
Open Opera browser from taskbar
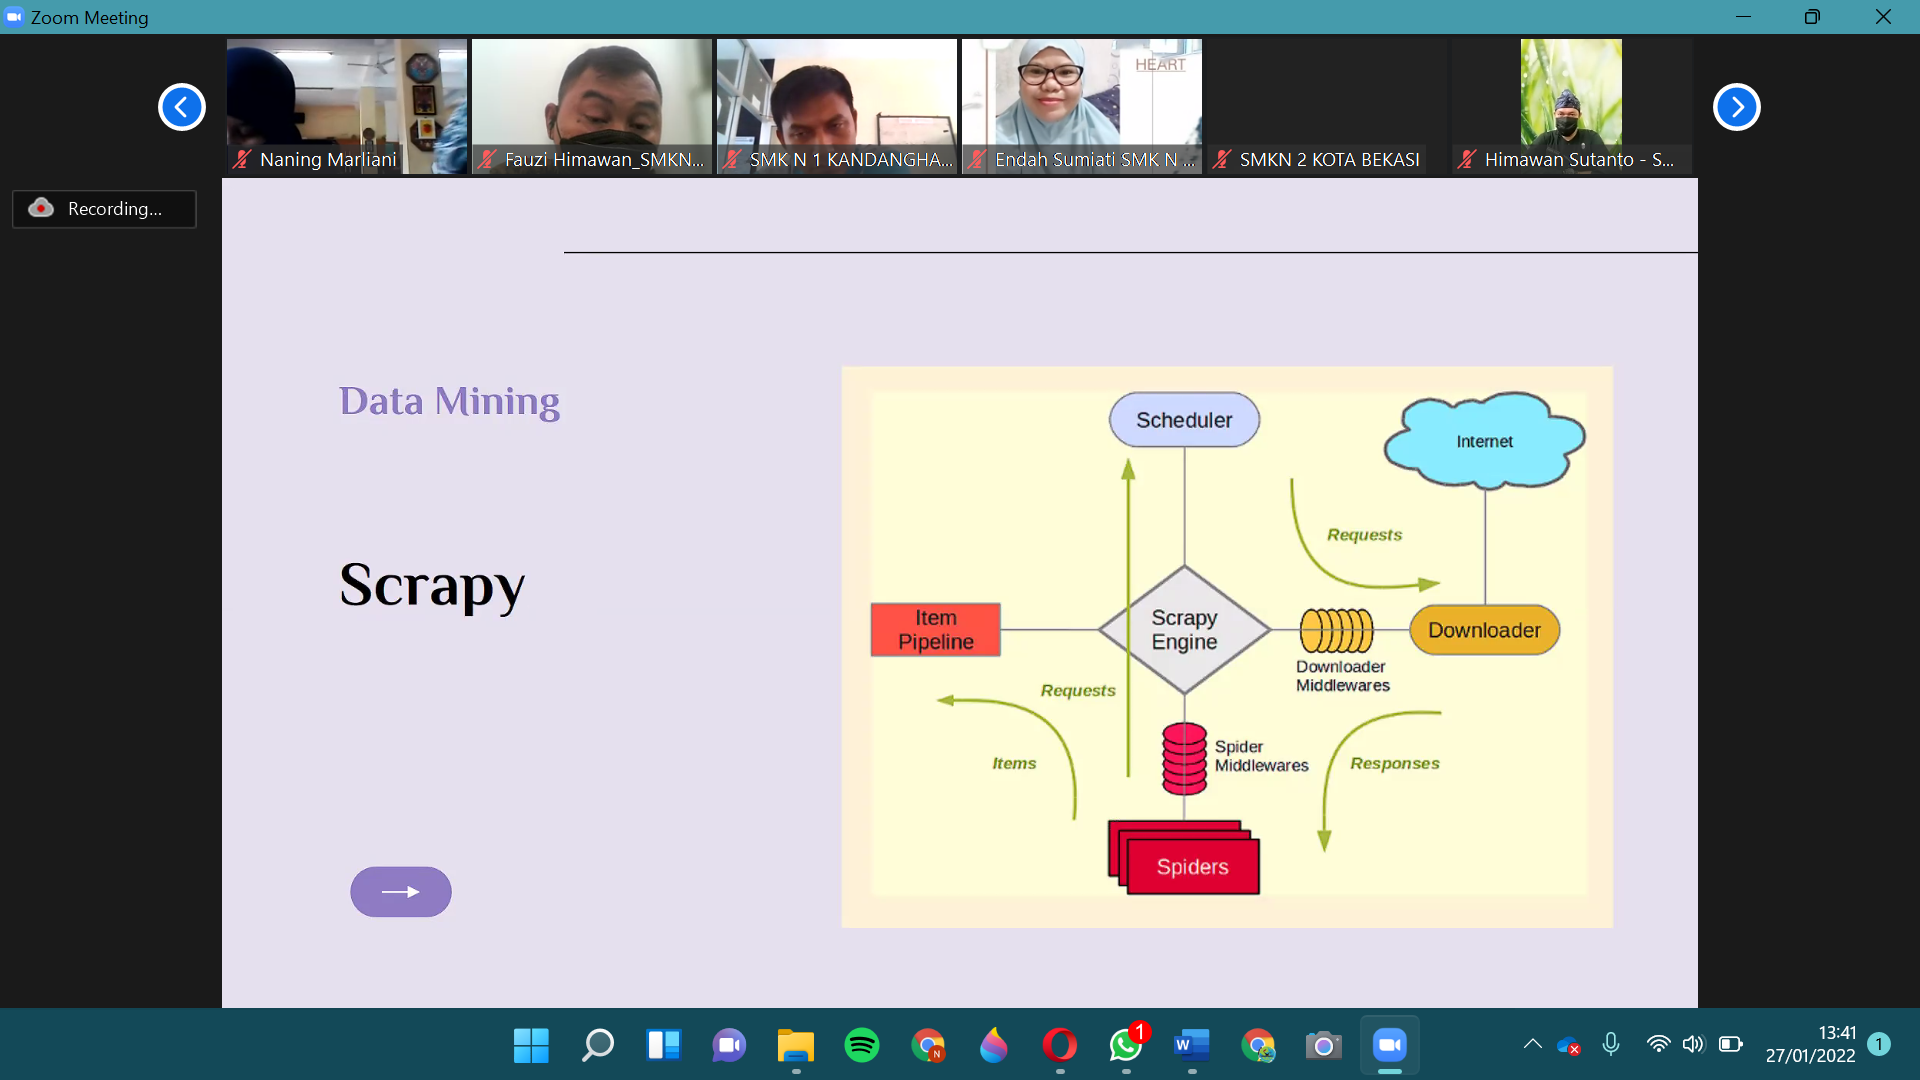coord(1059,1045)
